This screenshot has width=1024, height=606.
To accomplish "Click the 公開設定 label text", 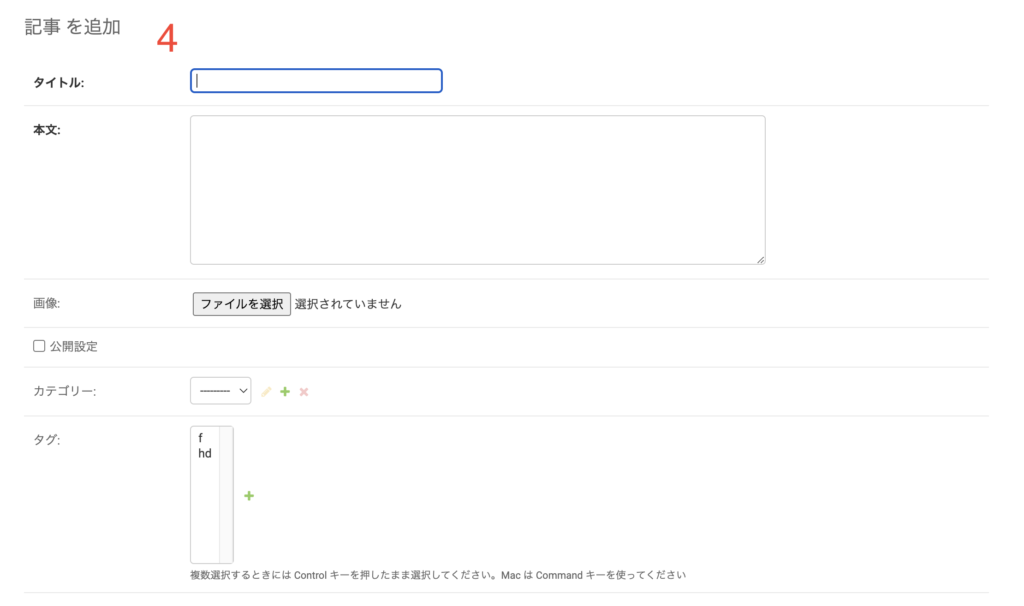I will 74,347.
